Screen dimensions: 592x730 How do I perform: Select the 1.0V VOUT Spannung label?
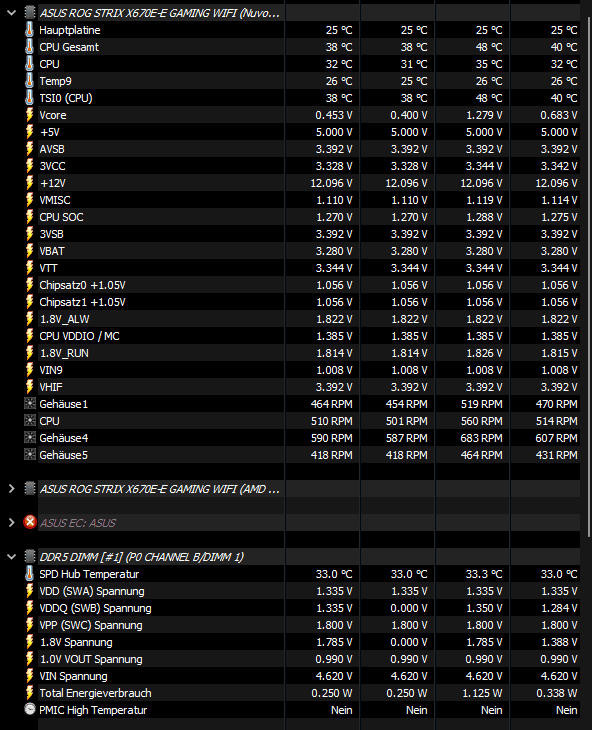[x=91, y=659]
